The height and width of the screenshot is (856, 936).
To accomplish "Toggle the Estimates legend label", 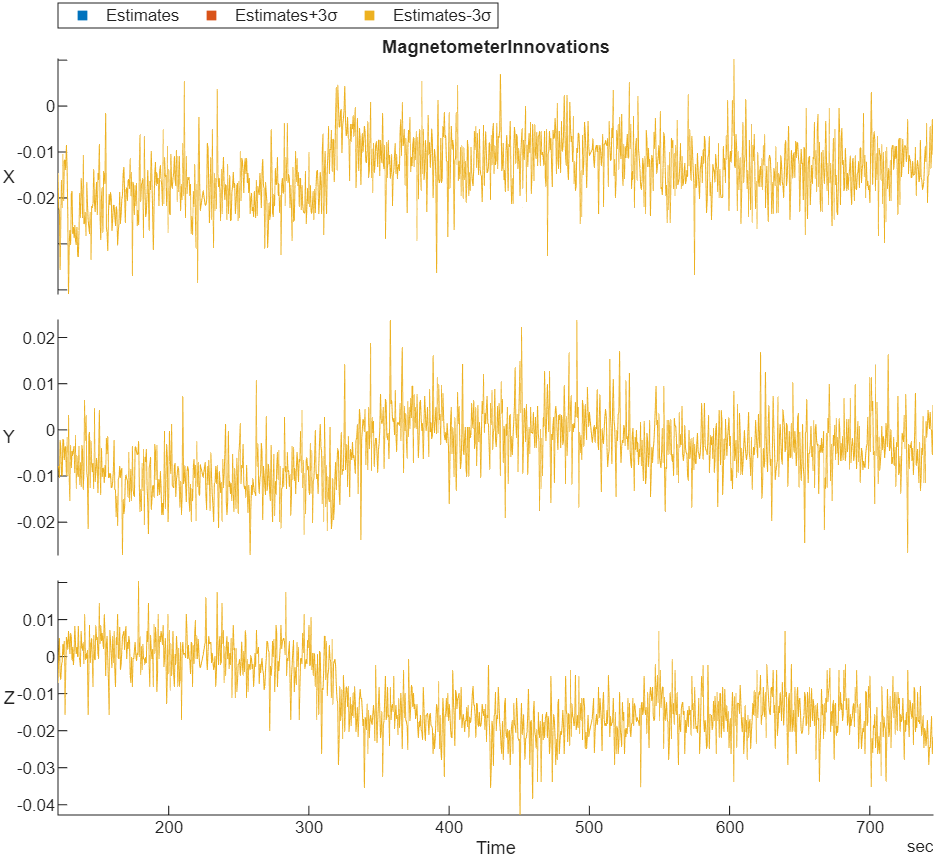I will 142,16.
